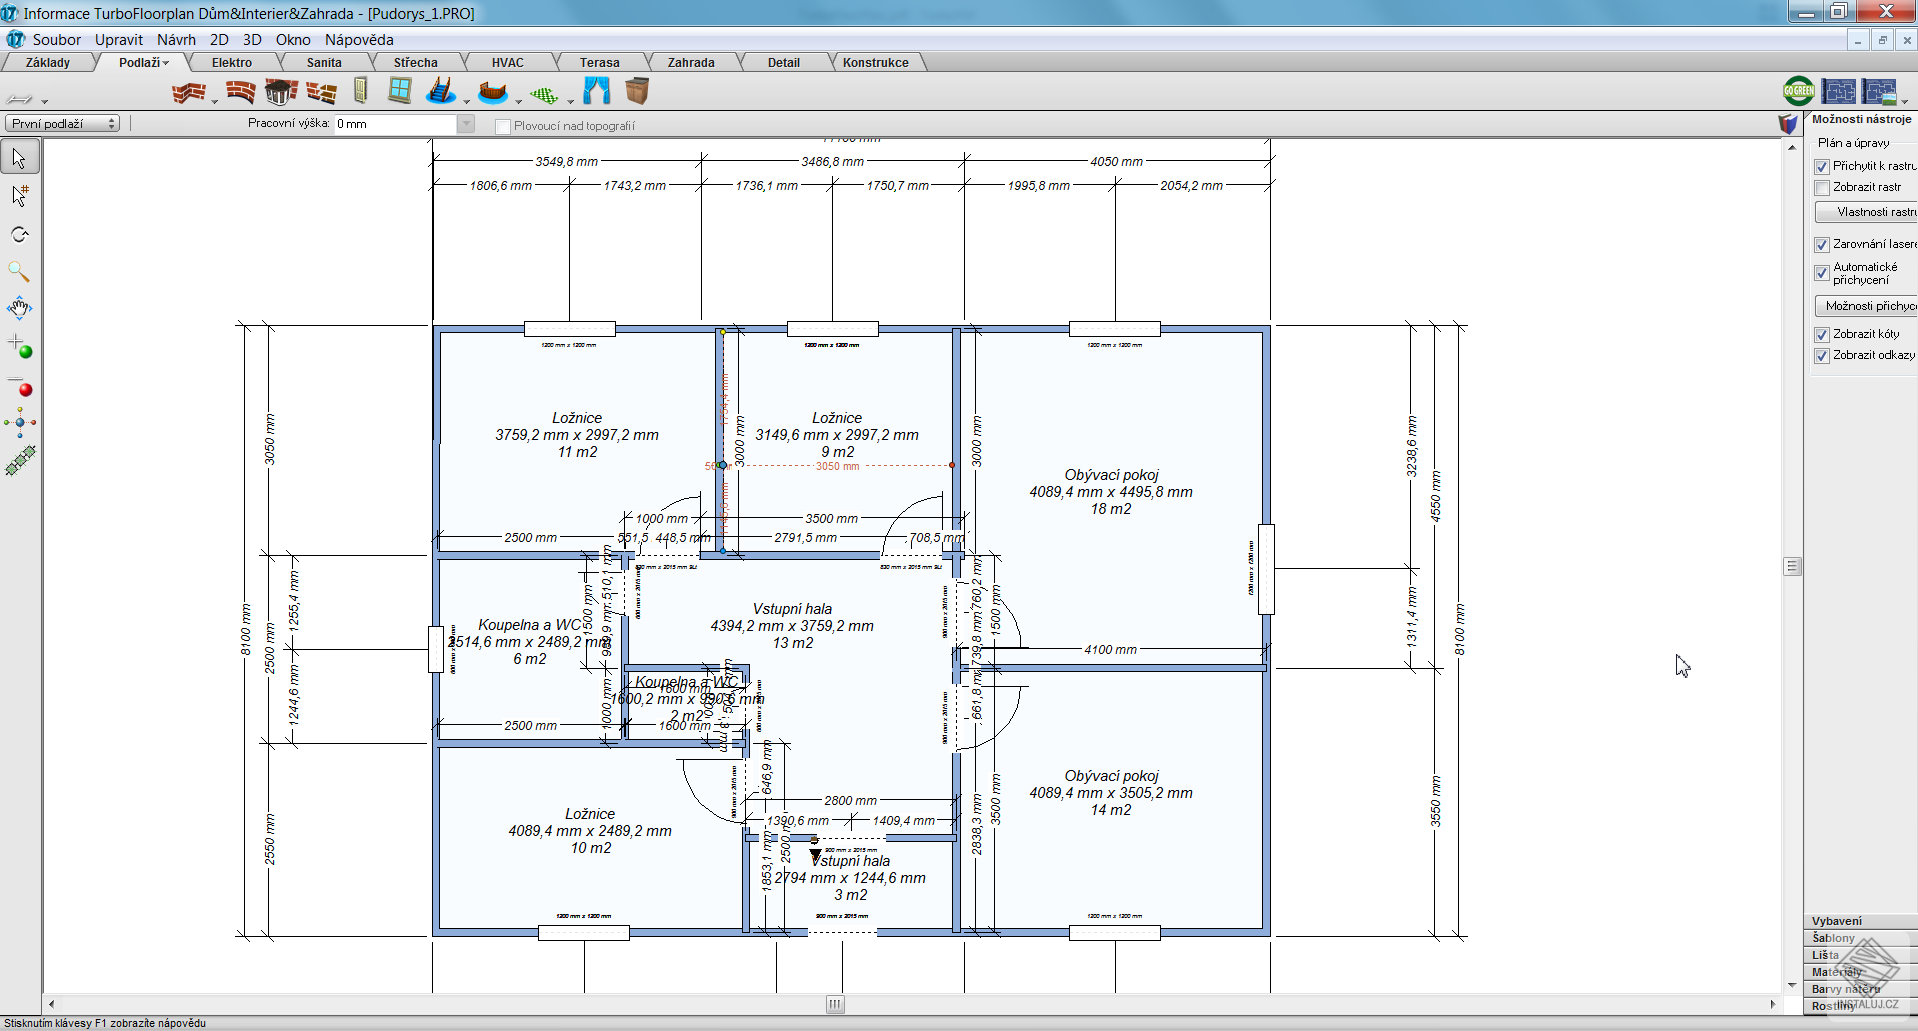The height and width of the screenshot is (1031, 1918).
Task: Expand the stairs tool dropdown arrow
Action: [466, 101]
